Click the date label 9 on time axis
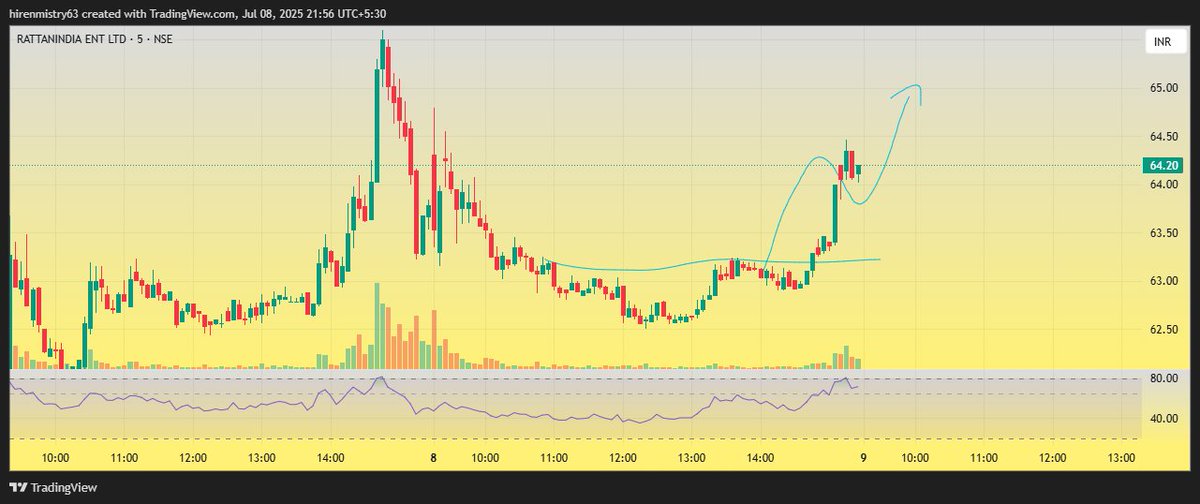This screenshot has height=504, width=1200. point(863,457)
